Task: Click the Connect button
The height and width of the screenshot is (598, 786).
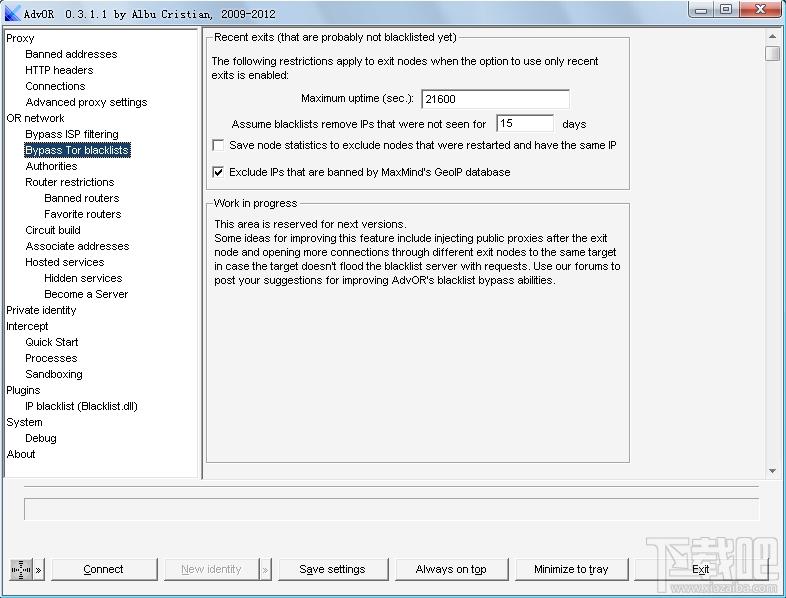Action: point(104,569)
